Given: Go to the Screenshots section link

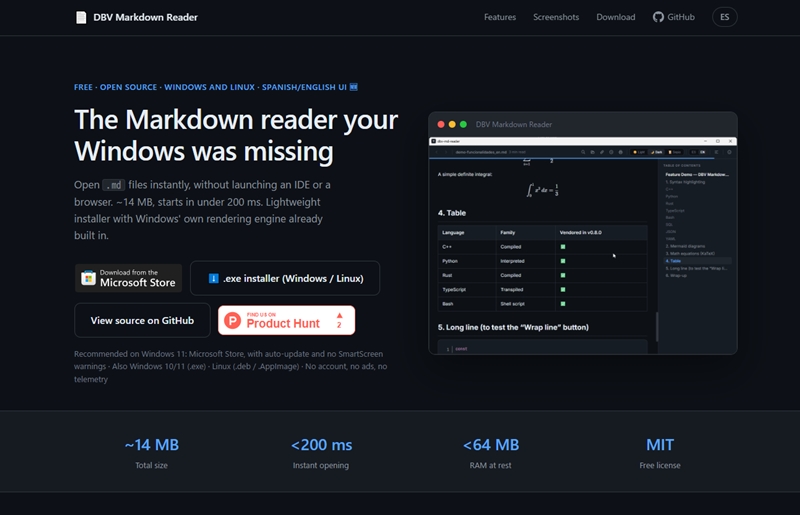Looking at the screenshot, I should pyautogui.click(x=556, y=17).
